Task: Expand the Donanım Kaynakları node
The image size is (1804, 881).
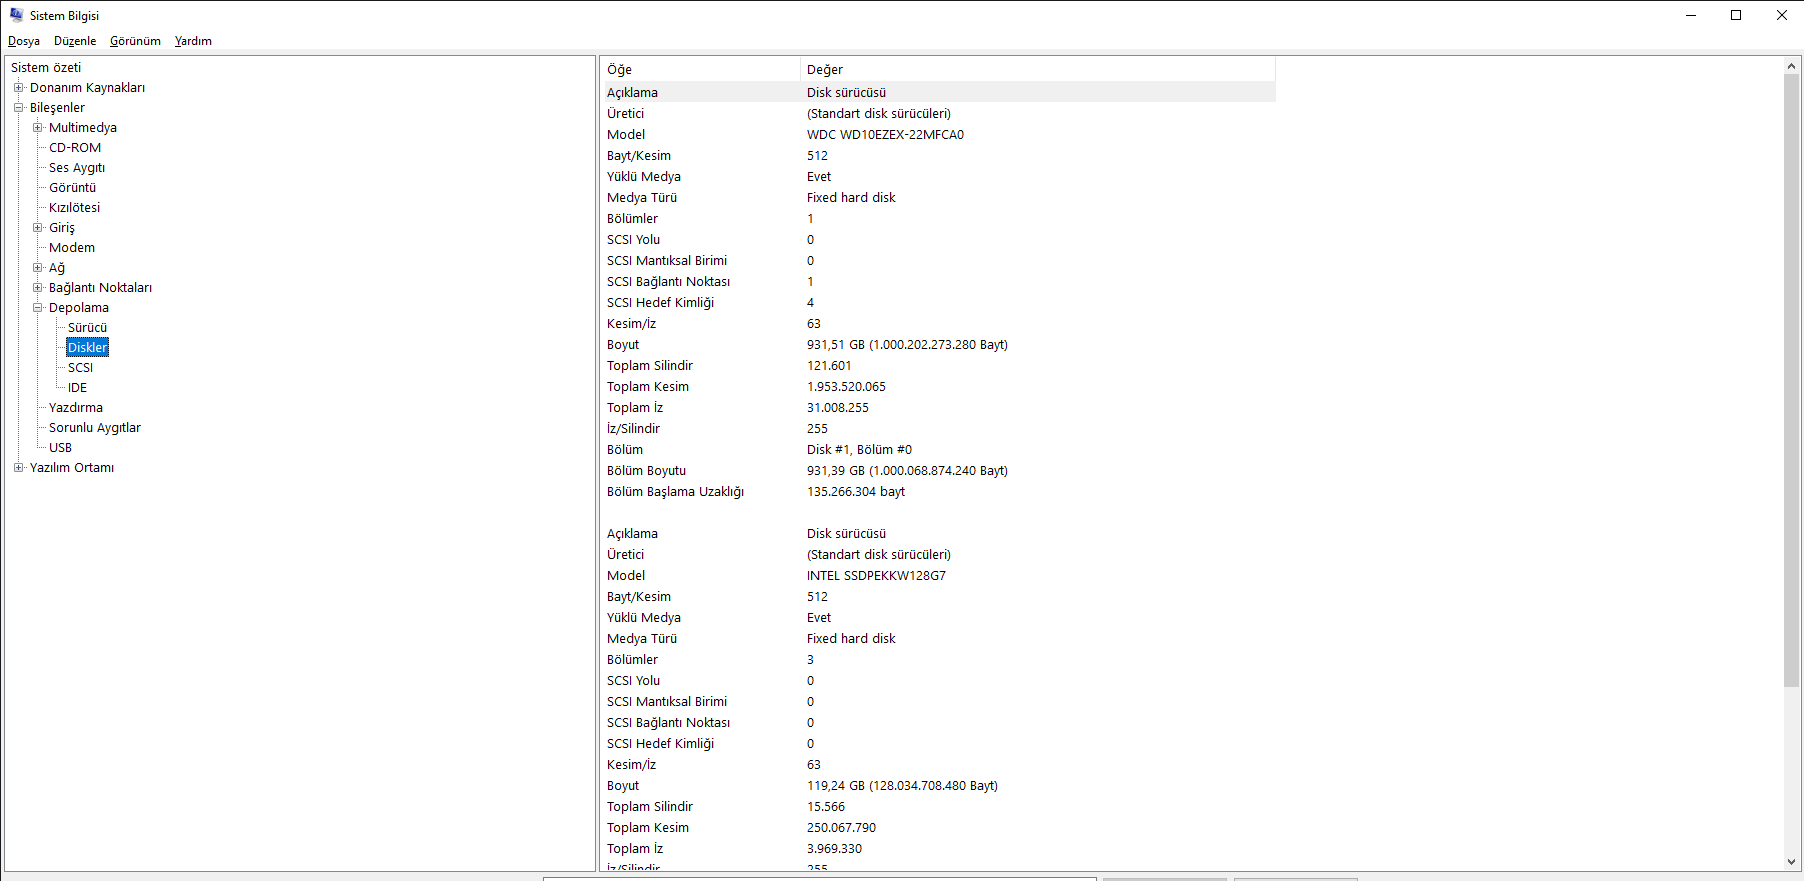Action: tap(18, 88)
